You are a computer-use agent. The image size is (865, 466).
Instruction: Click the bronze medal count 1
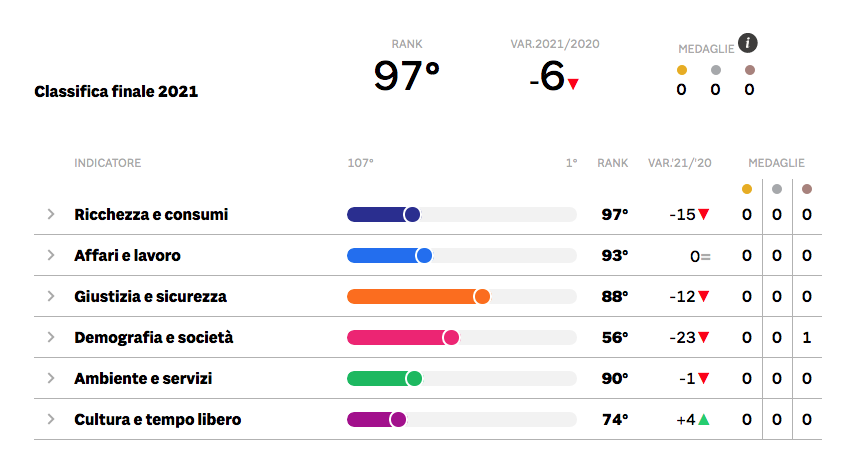[807, 338]
